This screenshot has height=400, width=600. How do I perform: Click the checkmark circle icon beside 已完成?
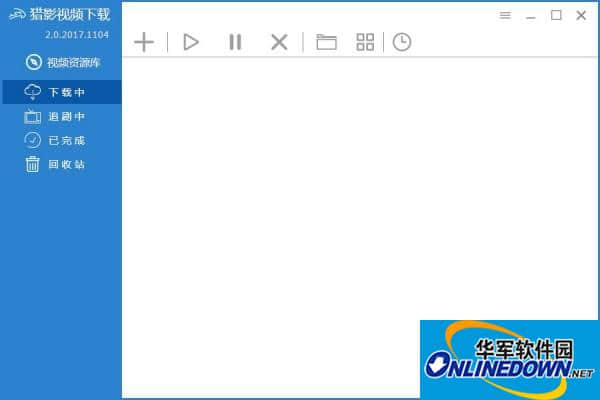coord(33,140)
